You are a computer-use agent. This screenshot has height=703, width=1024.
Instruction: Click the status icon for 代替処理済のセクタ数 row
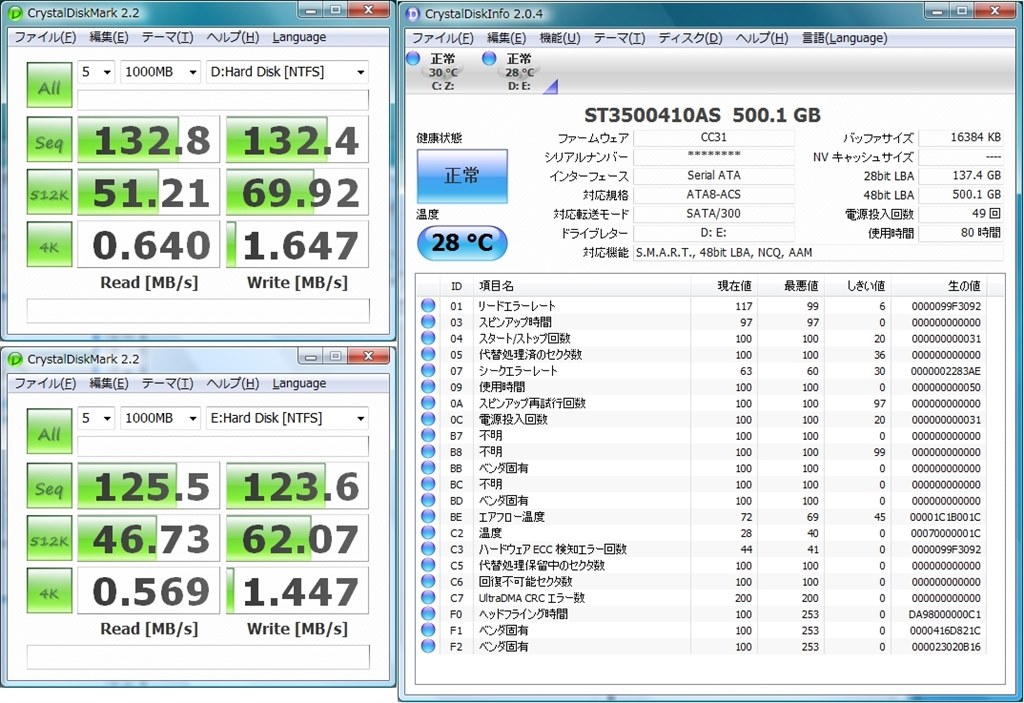click(x=428, y=355)
